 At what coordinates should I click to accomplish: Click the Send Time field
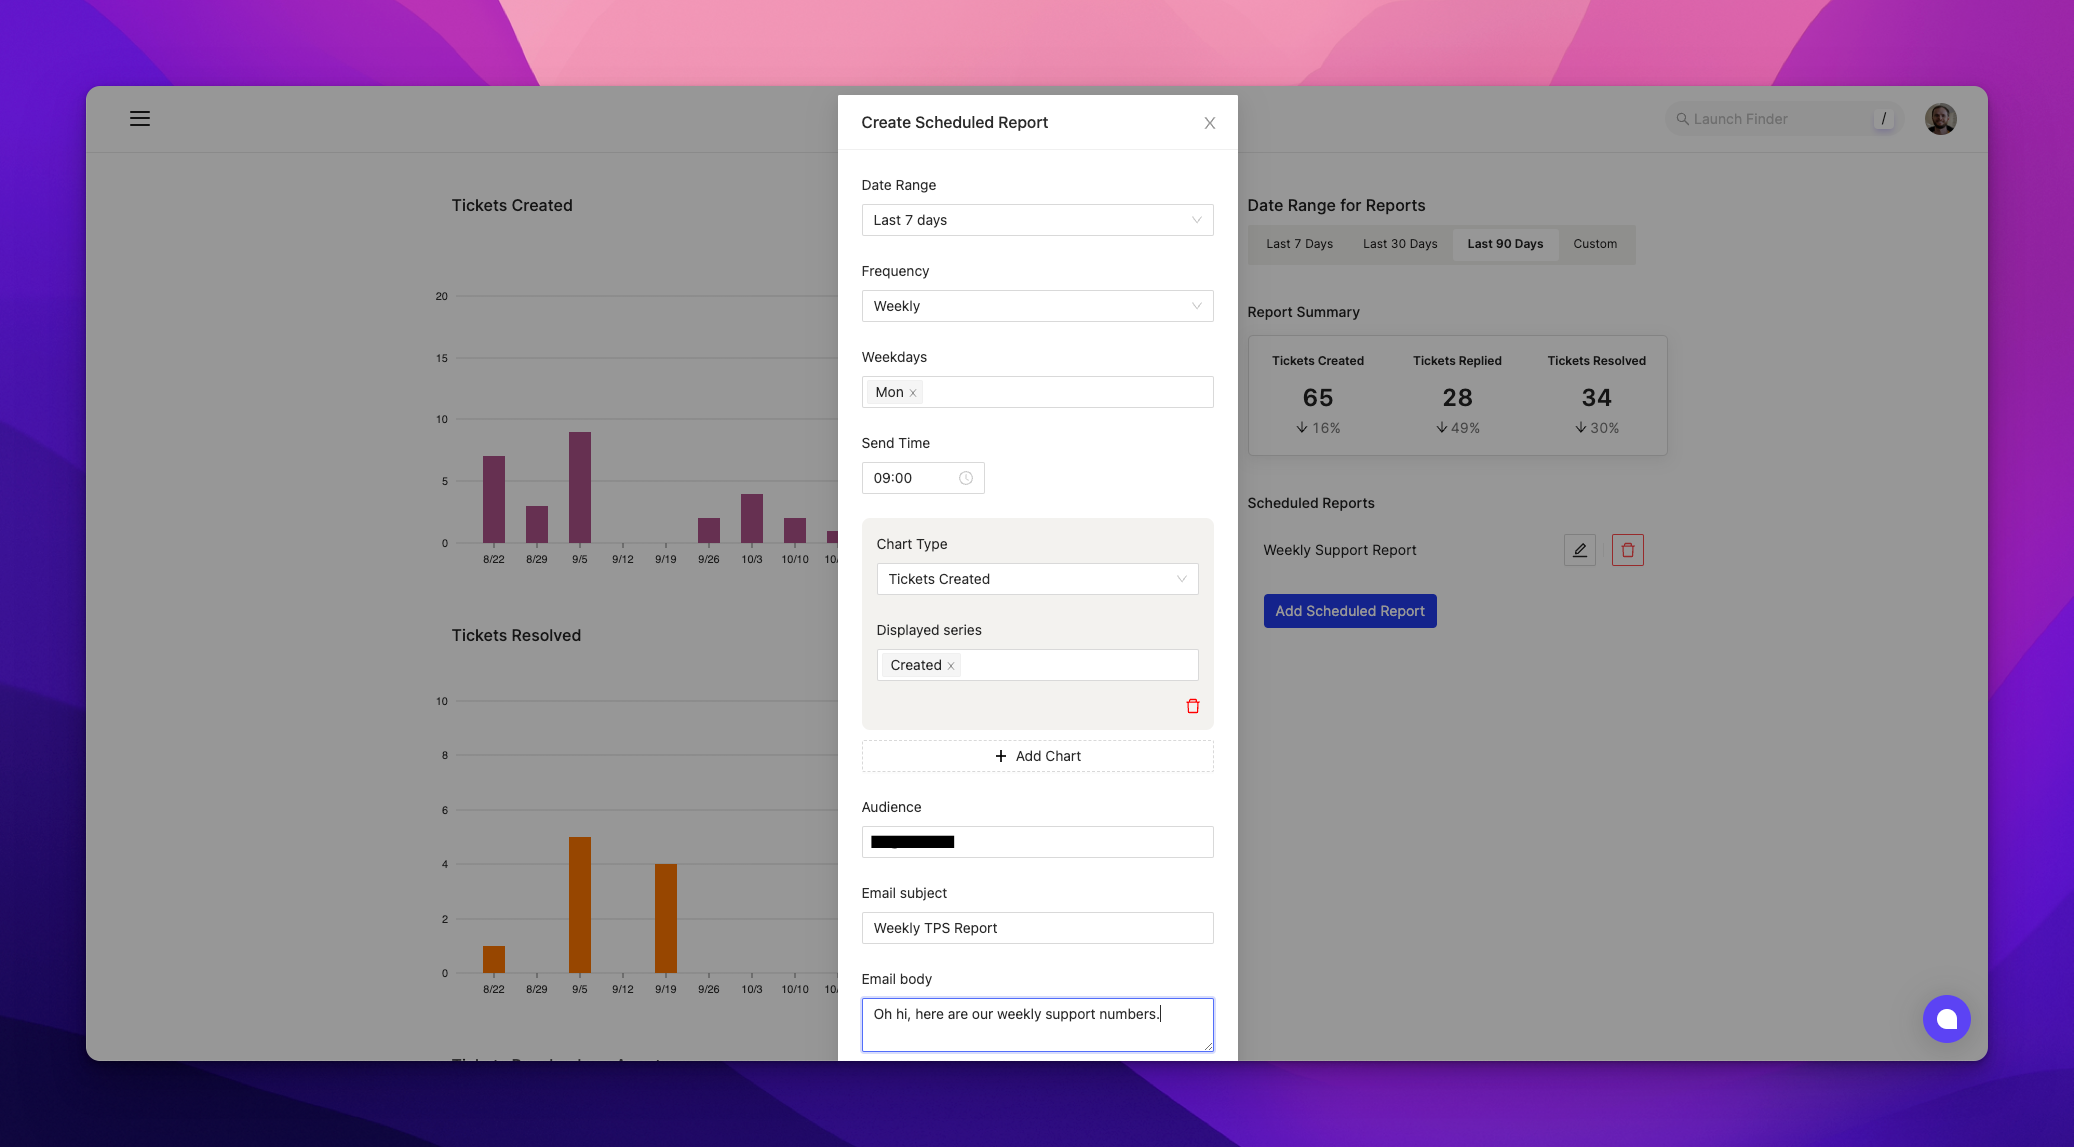pyautogui.click(x=923, y=478)
